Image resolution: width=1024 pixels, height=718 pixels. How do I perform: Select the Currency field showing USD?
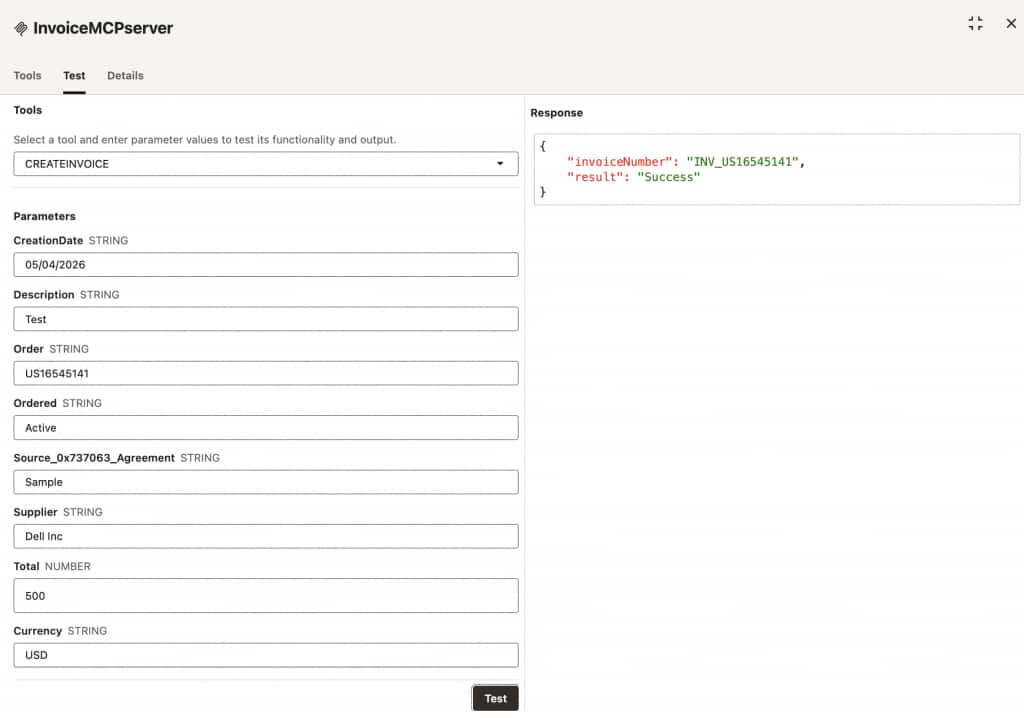266,655
